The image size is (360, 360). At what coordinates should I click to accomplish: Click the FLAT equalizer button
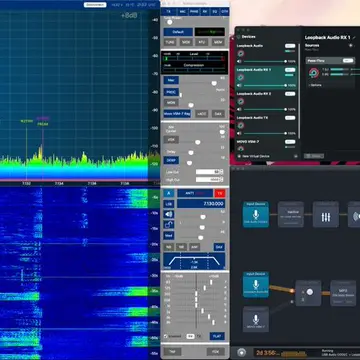(x=217, y=336)
